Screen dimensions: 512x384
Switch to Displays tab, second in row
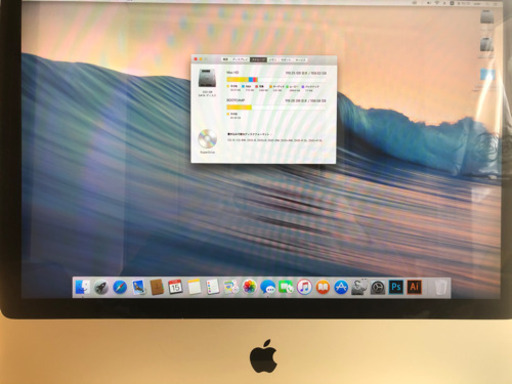[240, 59]
